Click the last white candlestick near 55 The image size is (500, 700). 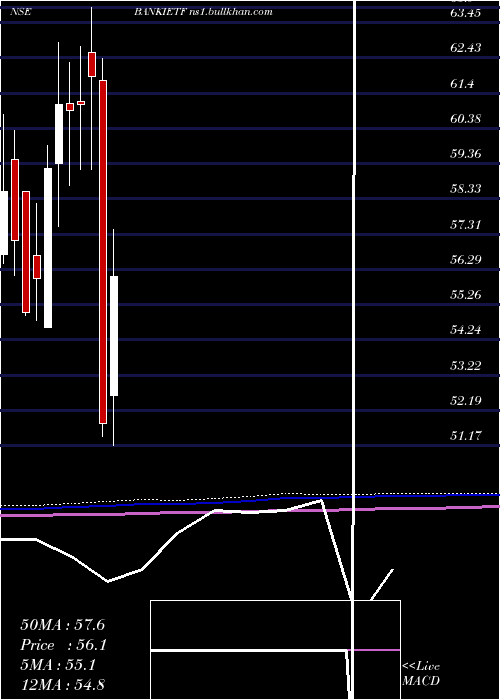pos(114,336)
